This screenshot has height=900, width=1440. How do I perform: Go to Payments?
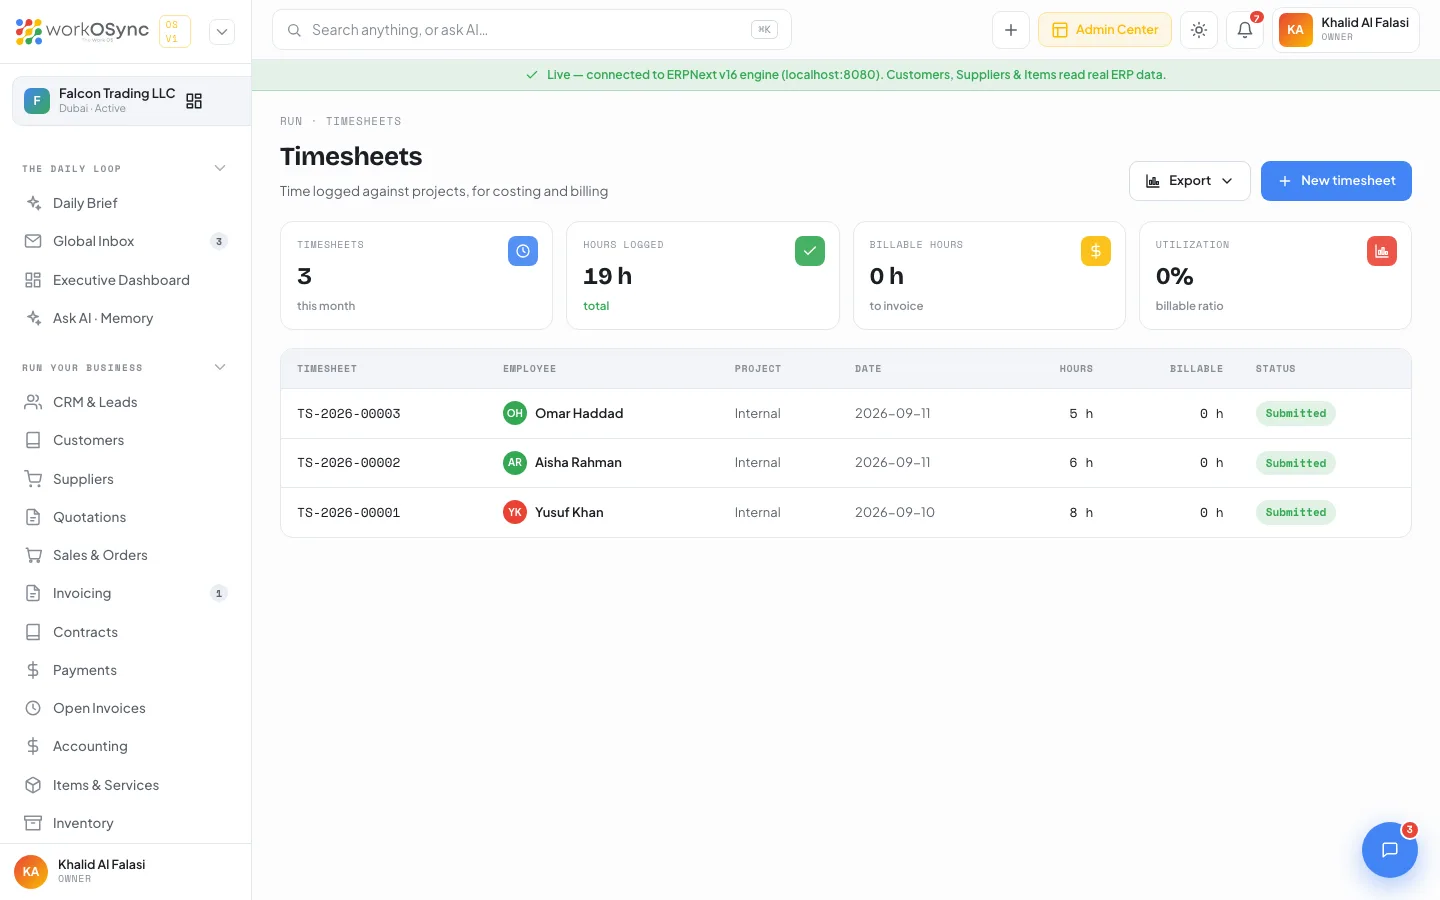click(x=126, y=670)
